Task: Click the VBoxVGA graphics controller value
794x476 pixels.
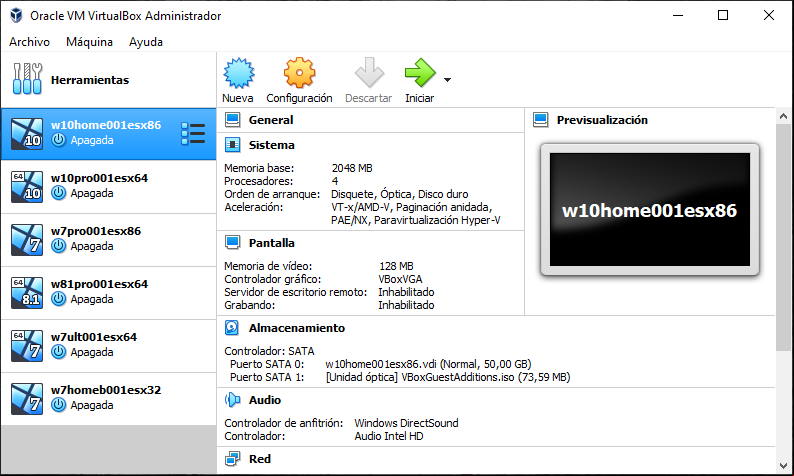Action: click(x=400, y=280)
